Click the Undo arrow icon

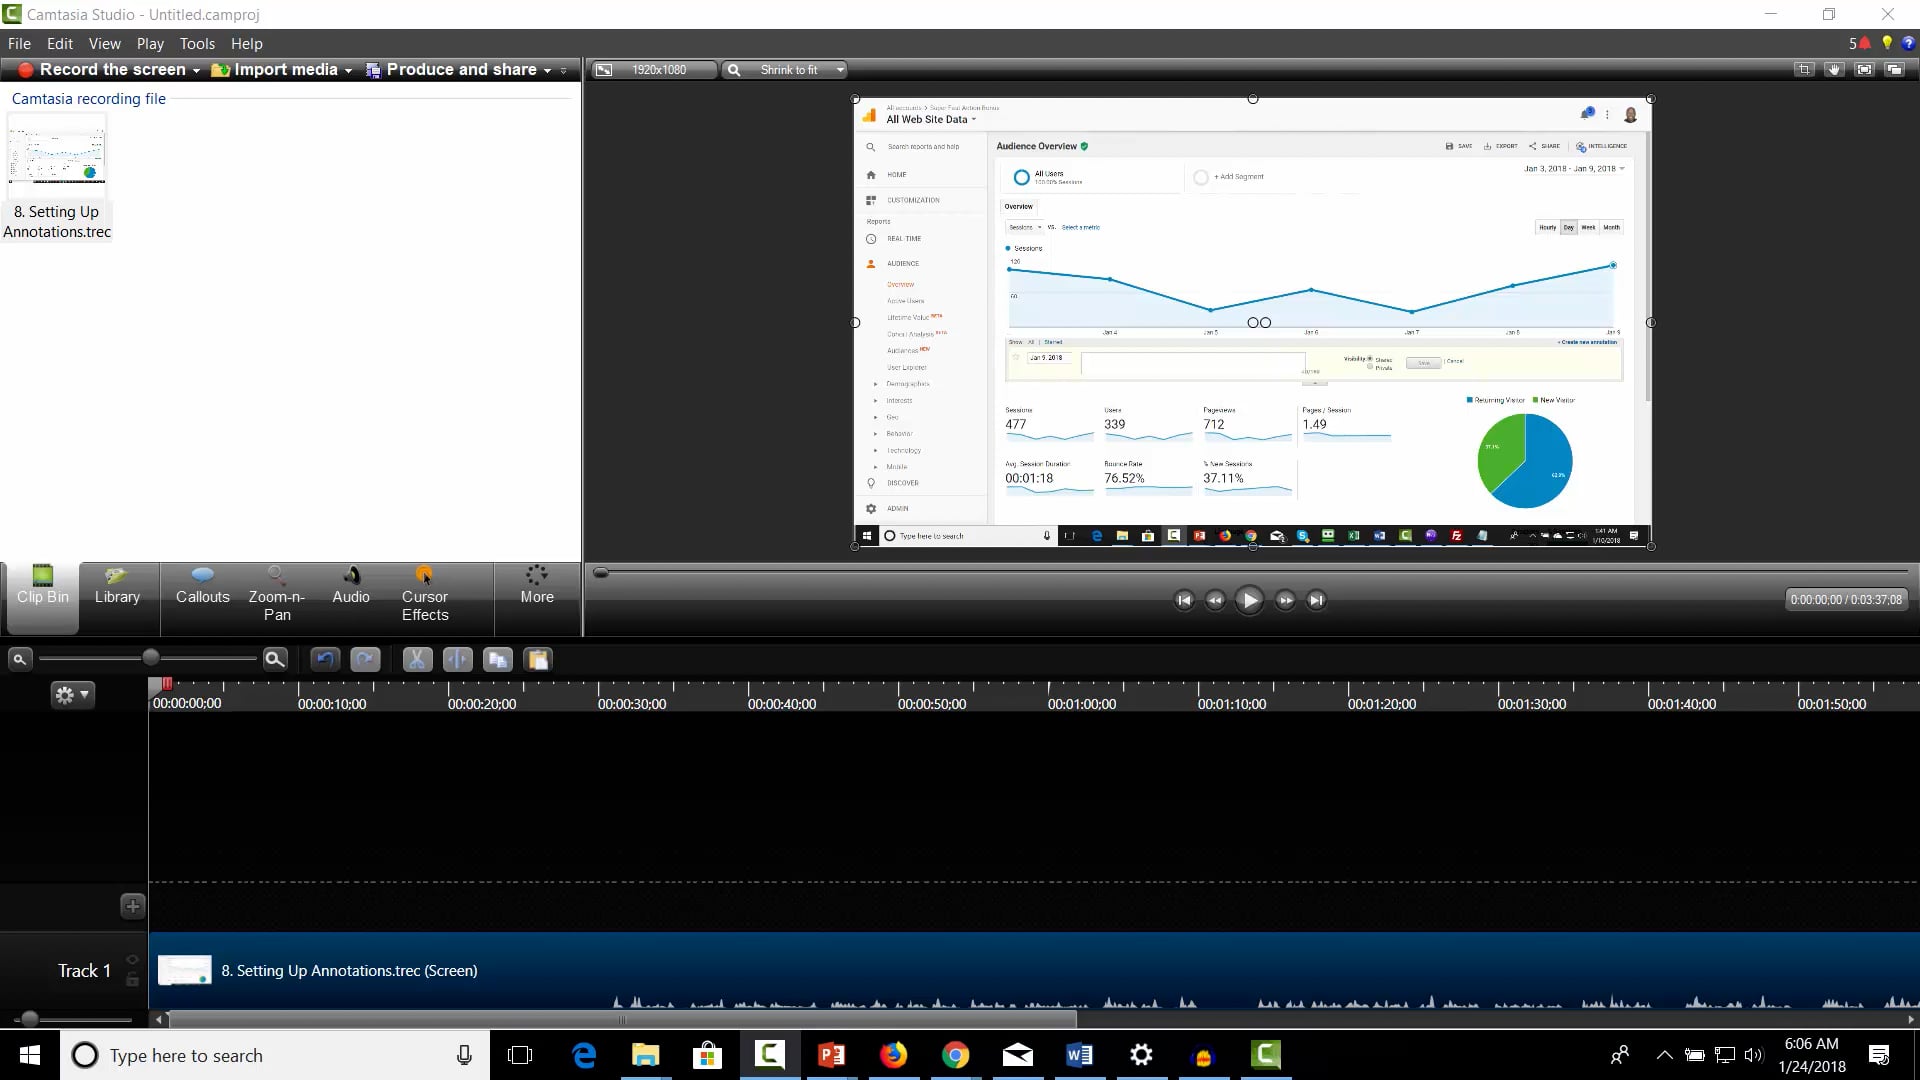[325, 660]
